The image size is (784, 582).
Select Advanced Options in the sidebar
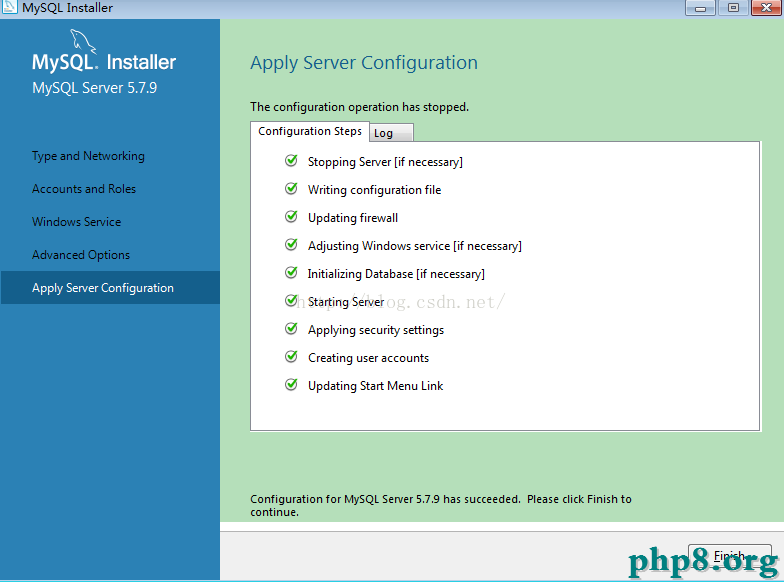(x=81, y=255)
